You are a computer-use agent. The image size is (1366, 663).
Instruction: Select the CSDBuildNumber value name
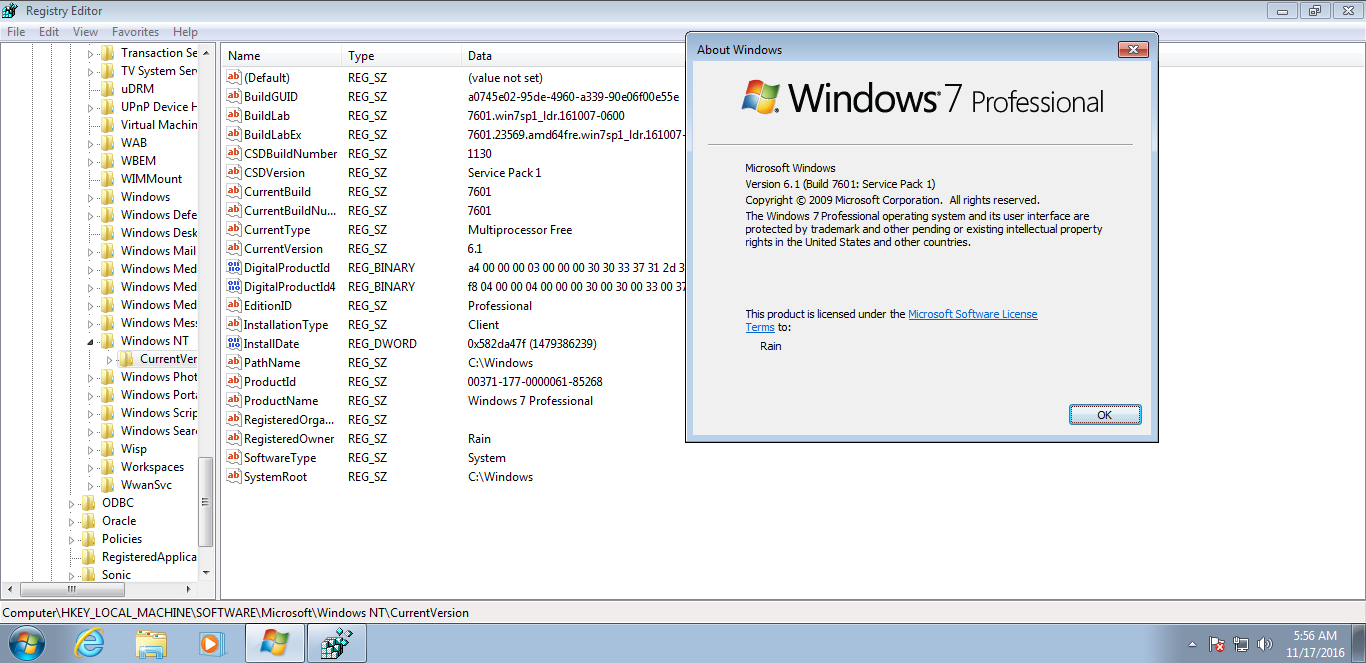tap(290, 154)
